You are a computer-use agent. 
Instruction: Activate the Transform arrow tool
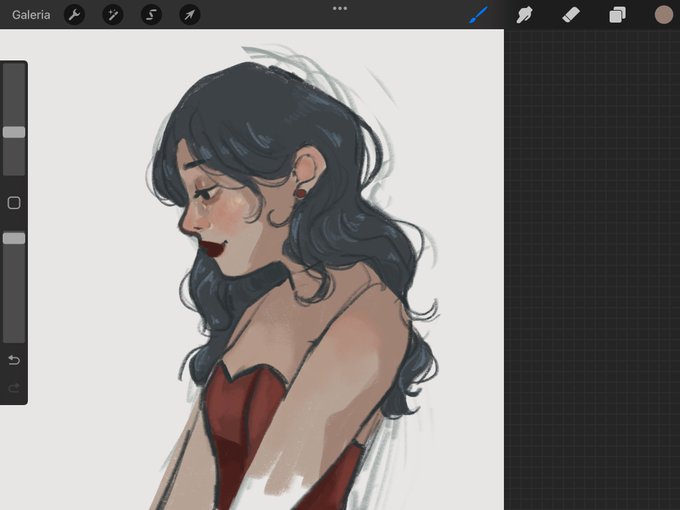[x=190, y=15]
